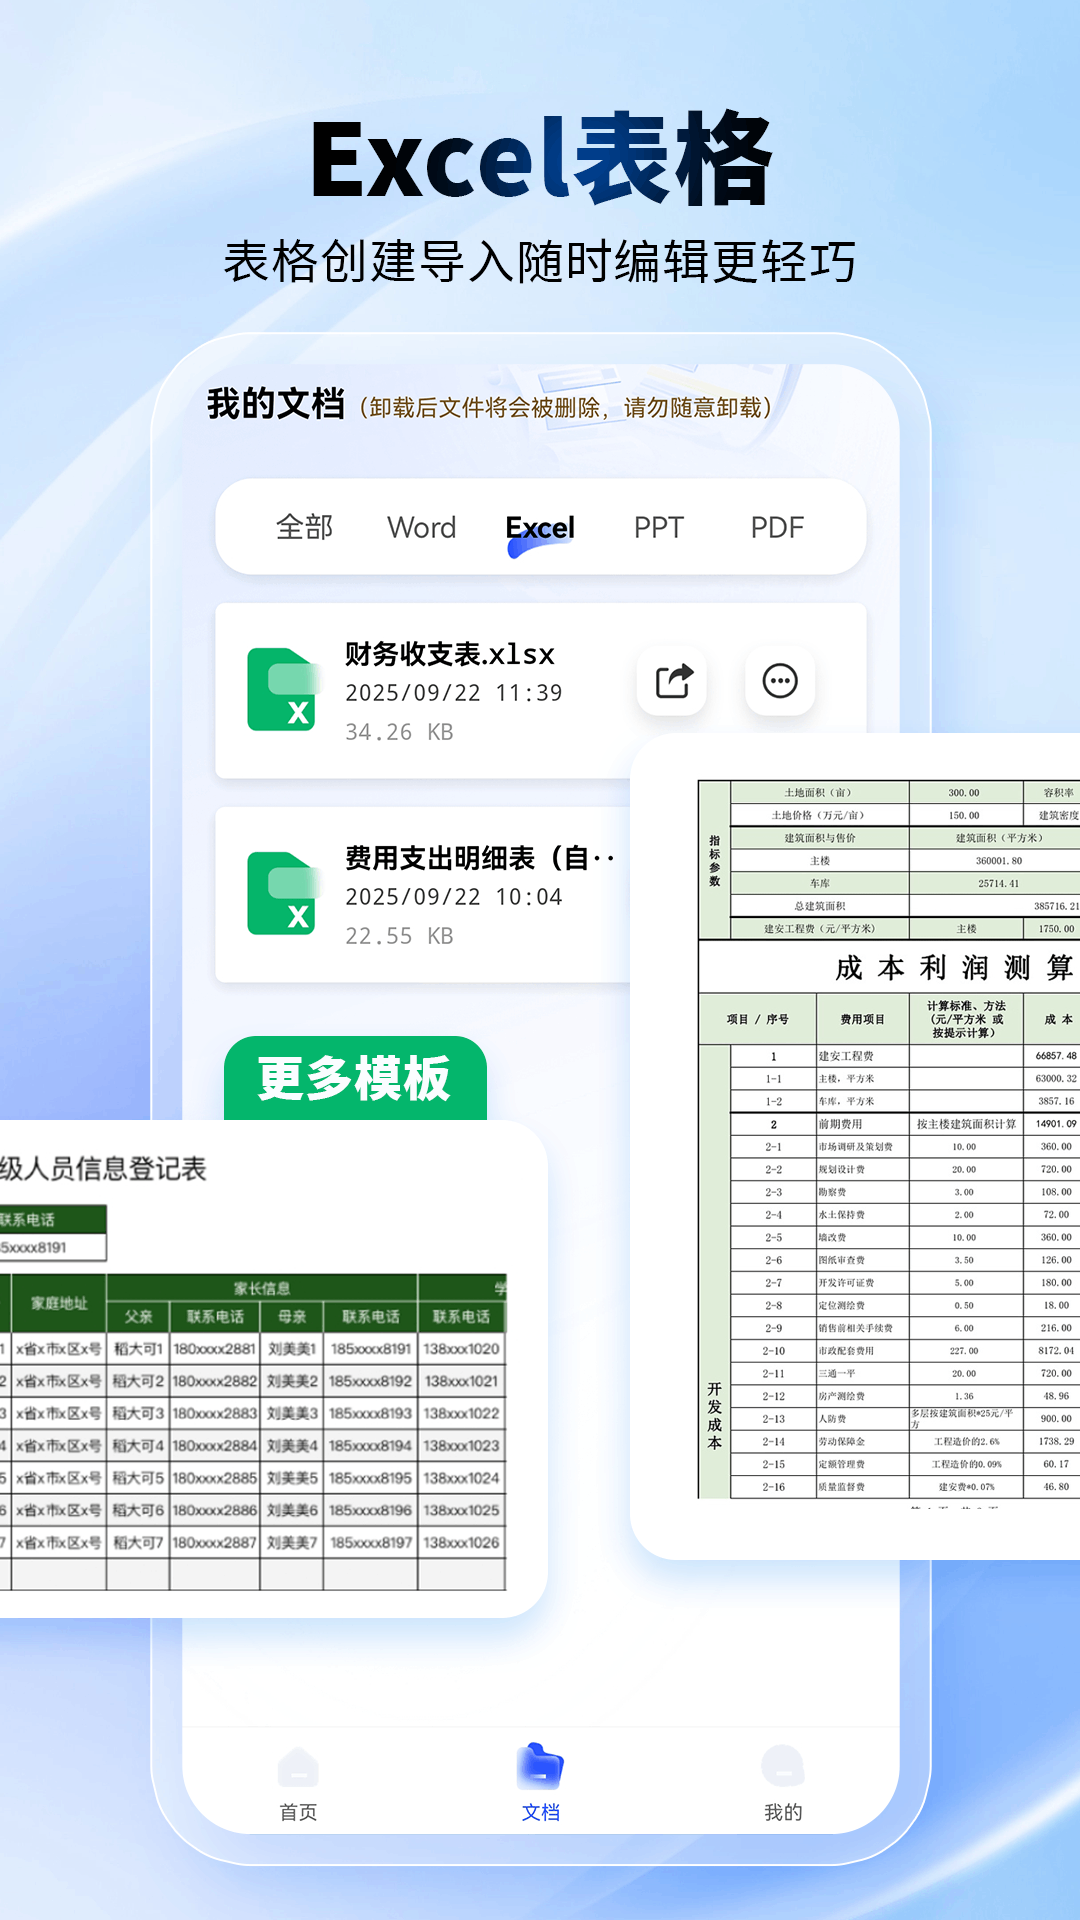1080x1920 pixels.
Task: Open 我的 profile icon
Action: (x=782, y=1768)
